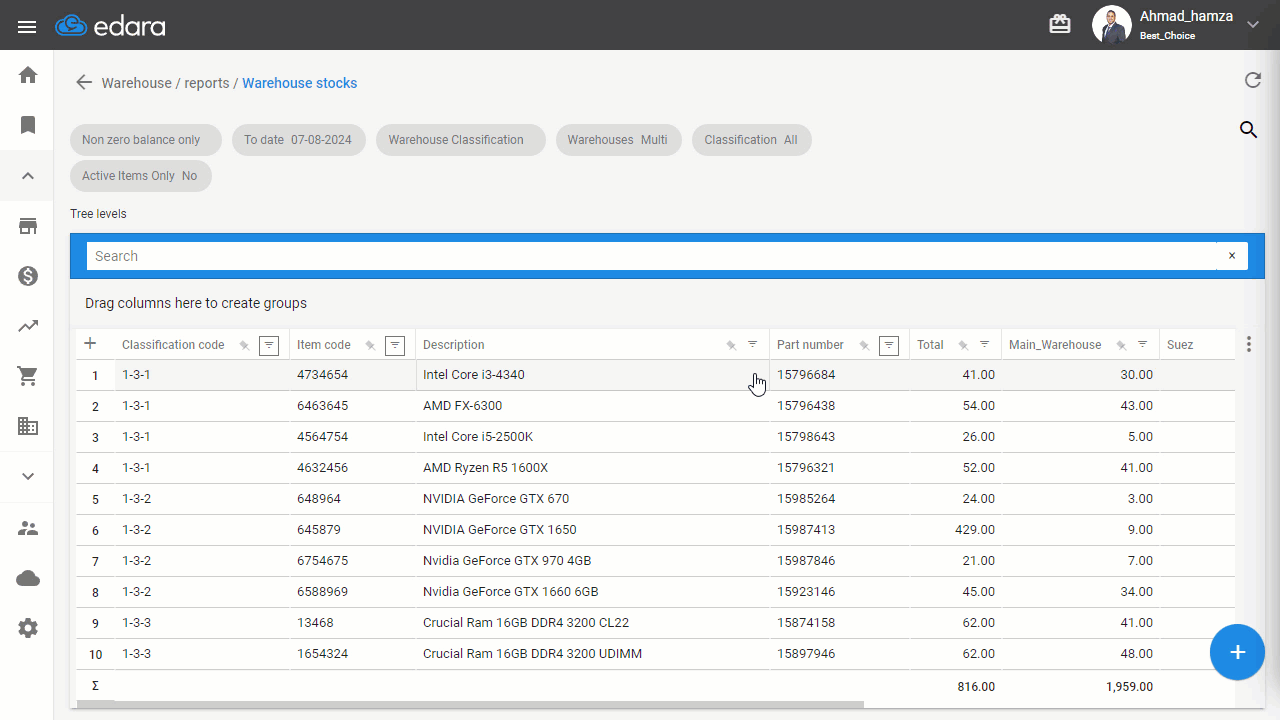This screenshot has width=1280, height=720.
Task: Open Item code column filter
Action: tap(395, 345)
